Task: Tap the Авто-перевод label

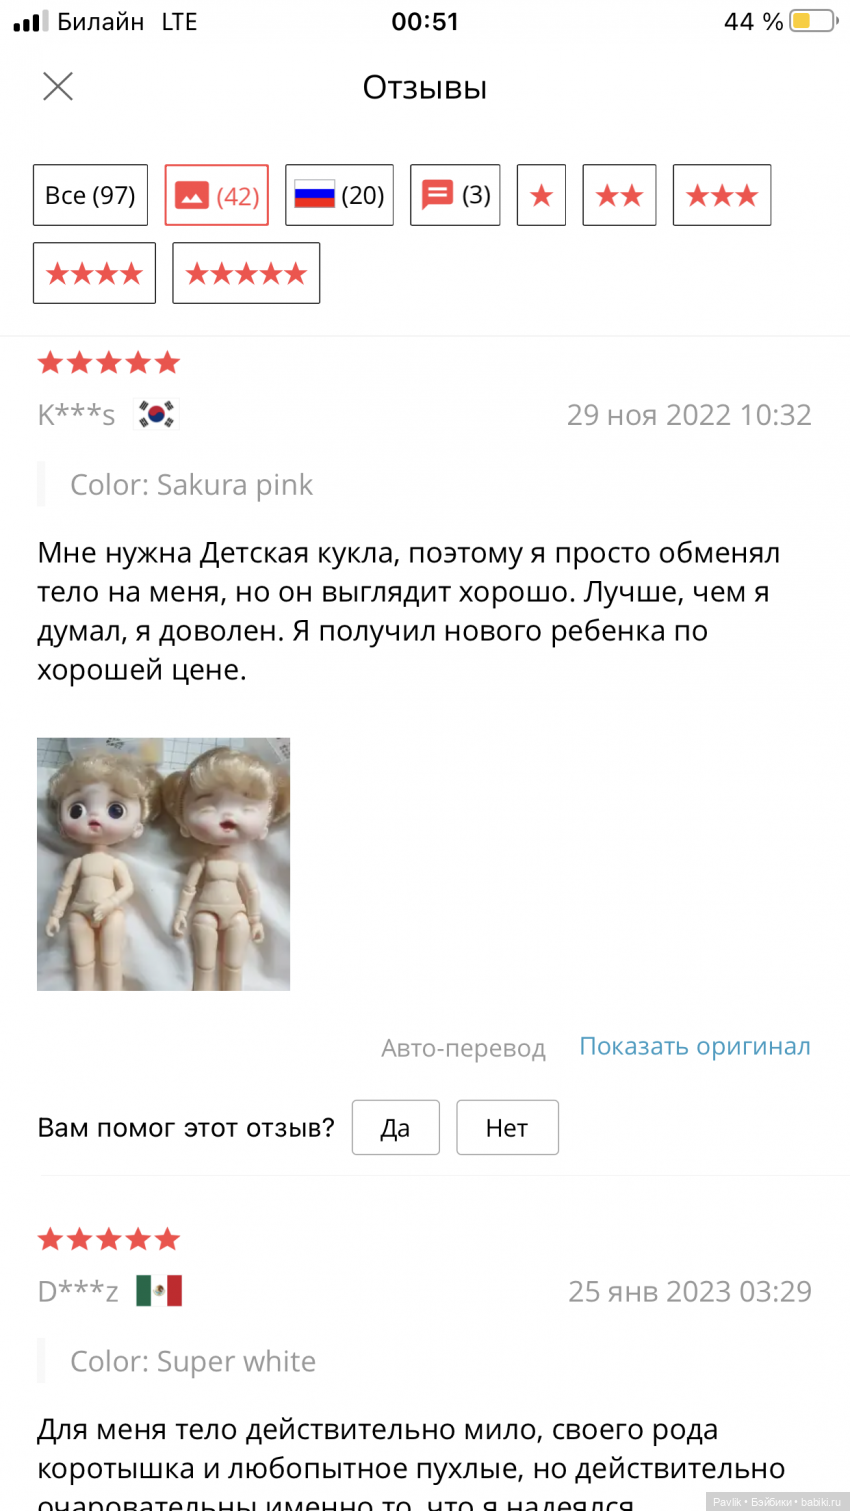Action: [463, 1048]
